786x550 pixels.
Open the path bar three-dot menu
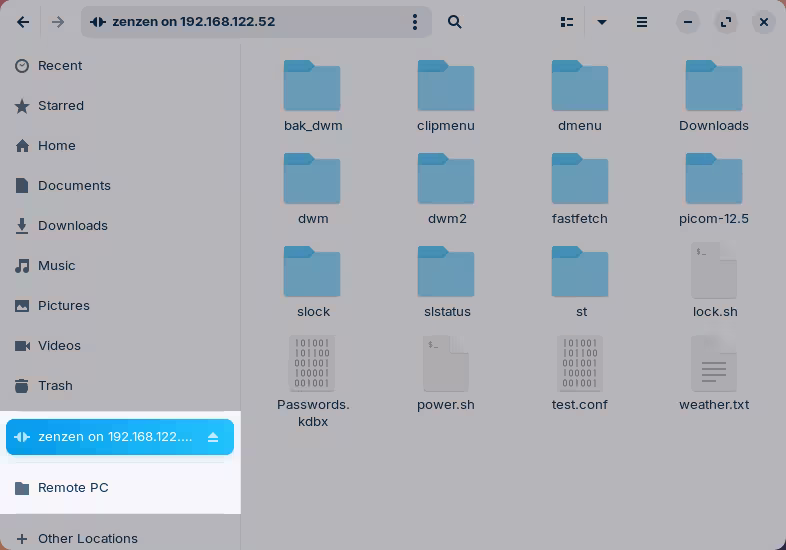coord(415,22)
